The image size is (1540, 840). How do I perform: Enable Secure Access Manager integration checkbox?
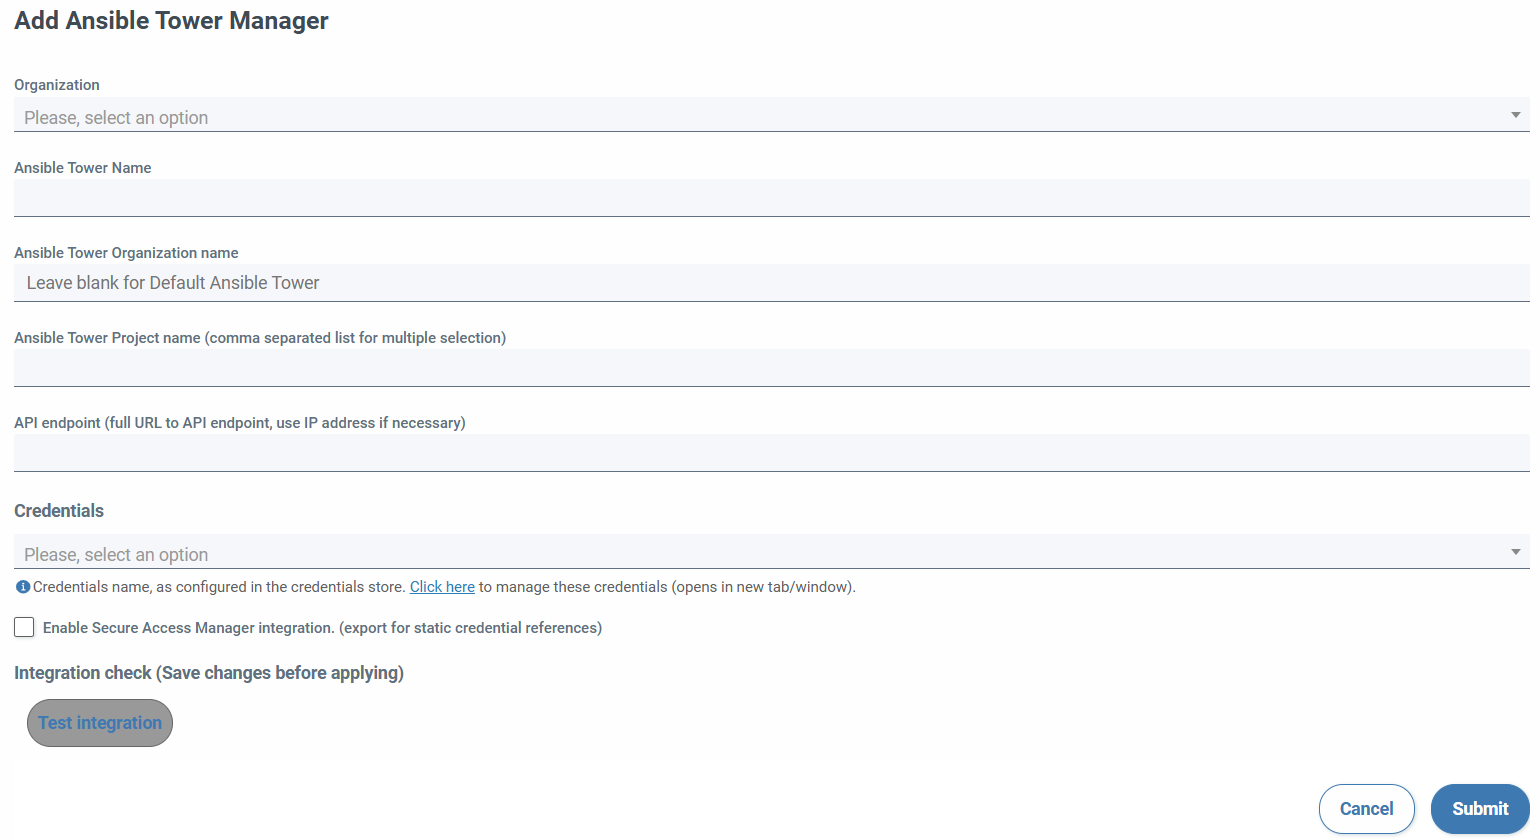(24, 627)
